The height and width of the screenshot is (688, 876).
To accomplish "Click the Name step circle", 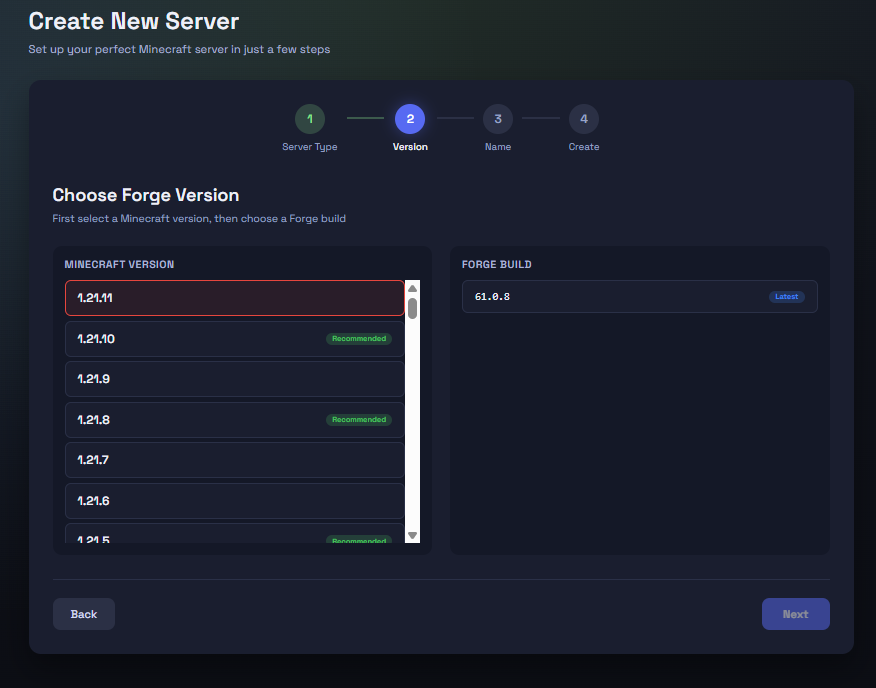I will [x=498, y=118].
